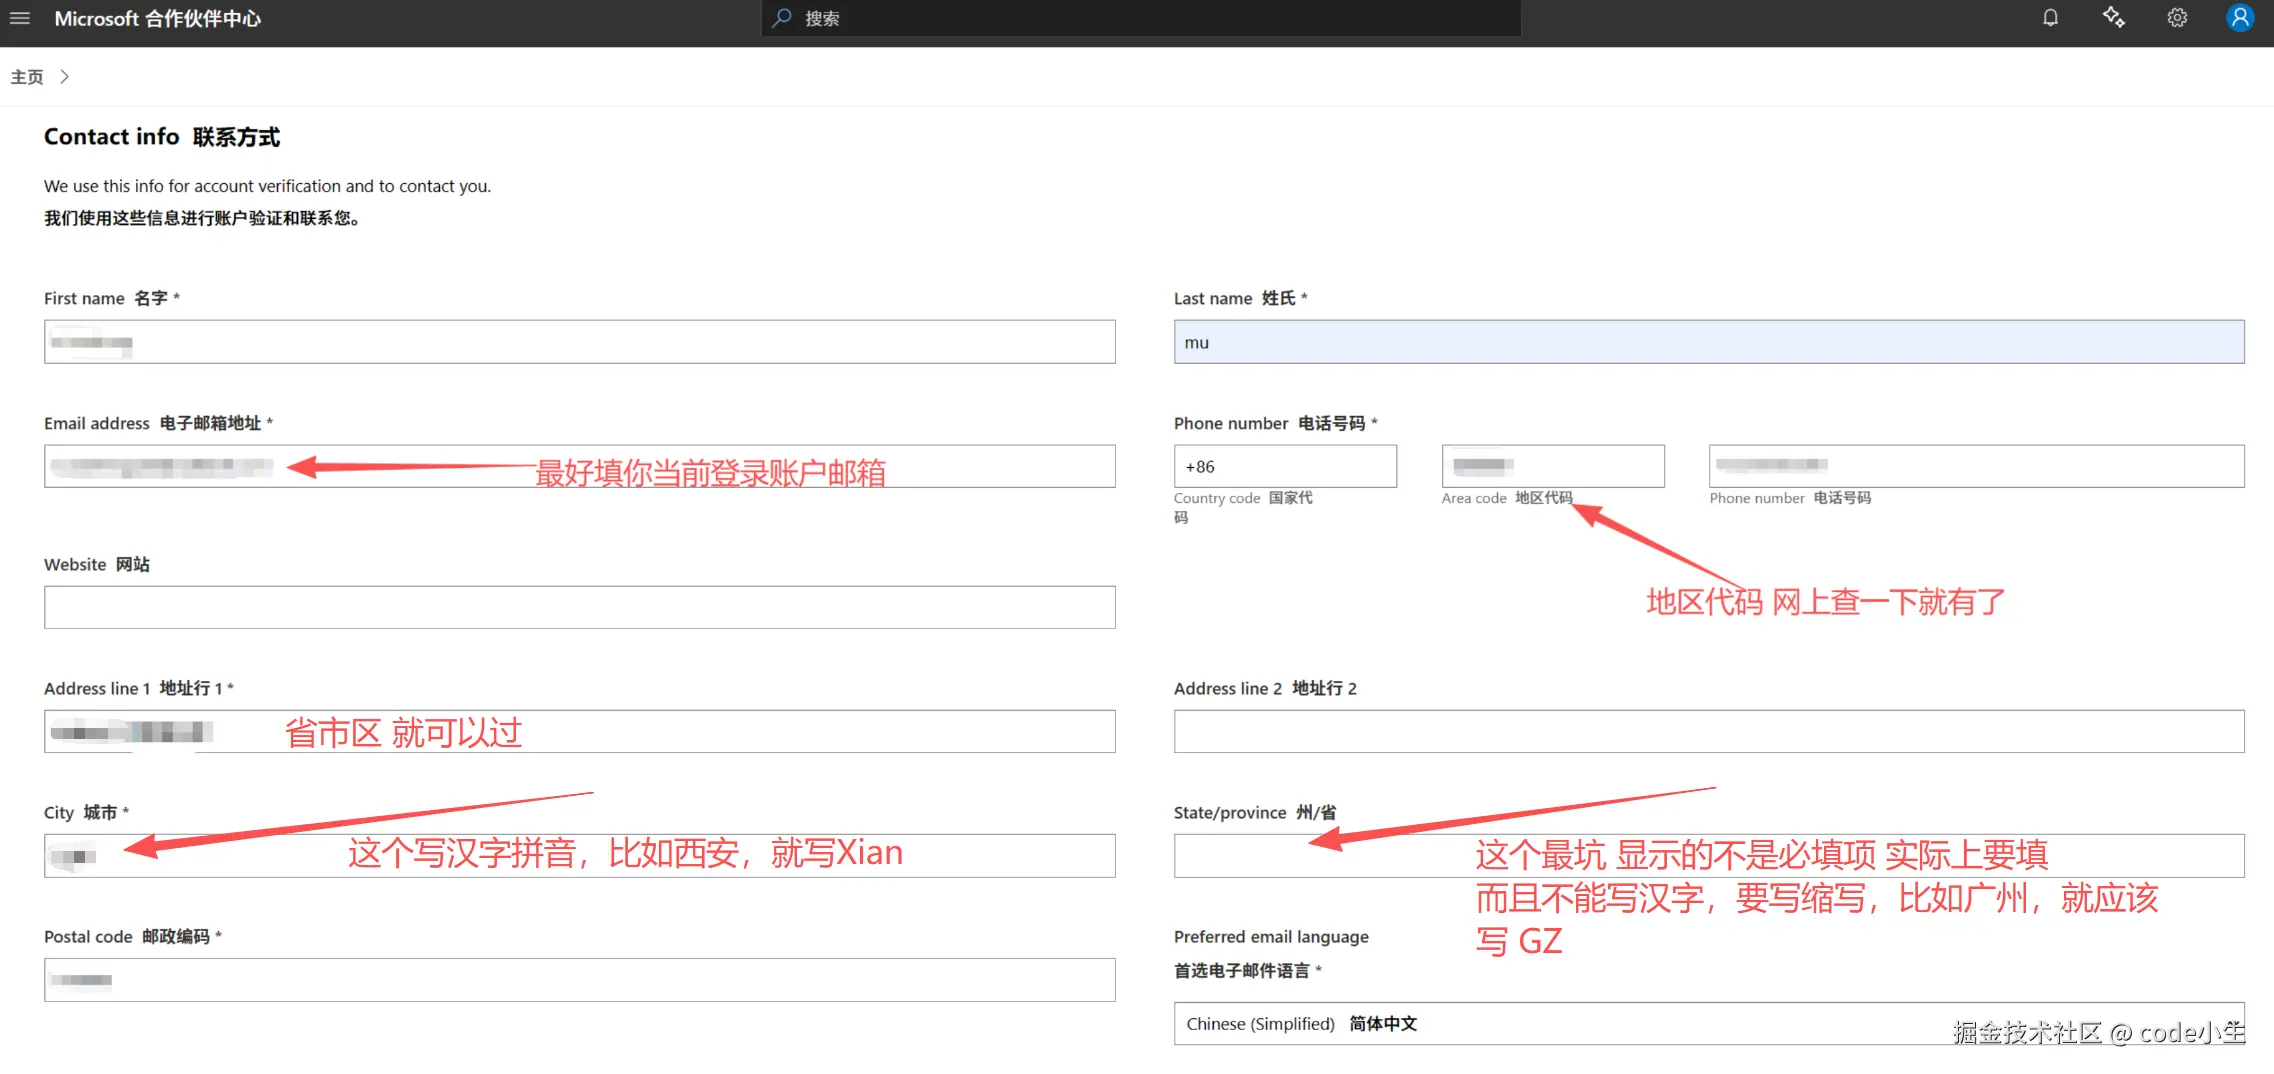Click the Microsoft 合作伙伴中心 title
Viewport: 2274px width, 1074px height.
(x=157, y=19)
